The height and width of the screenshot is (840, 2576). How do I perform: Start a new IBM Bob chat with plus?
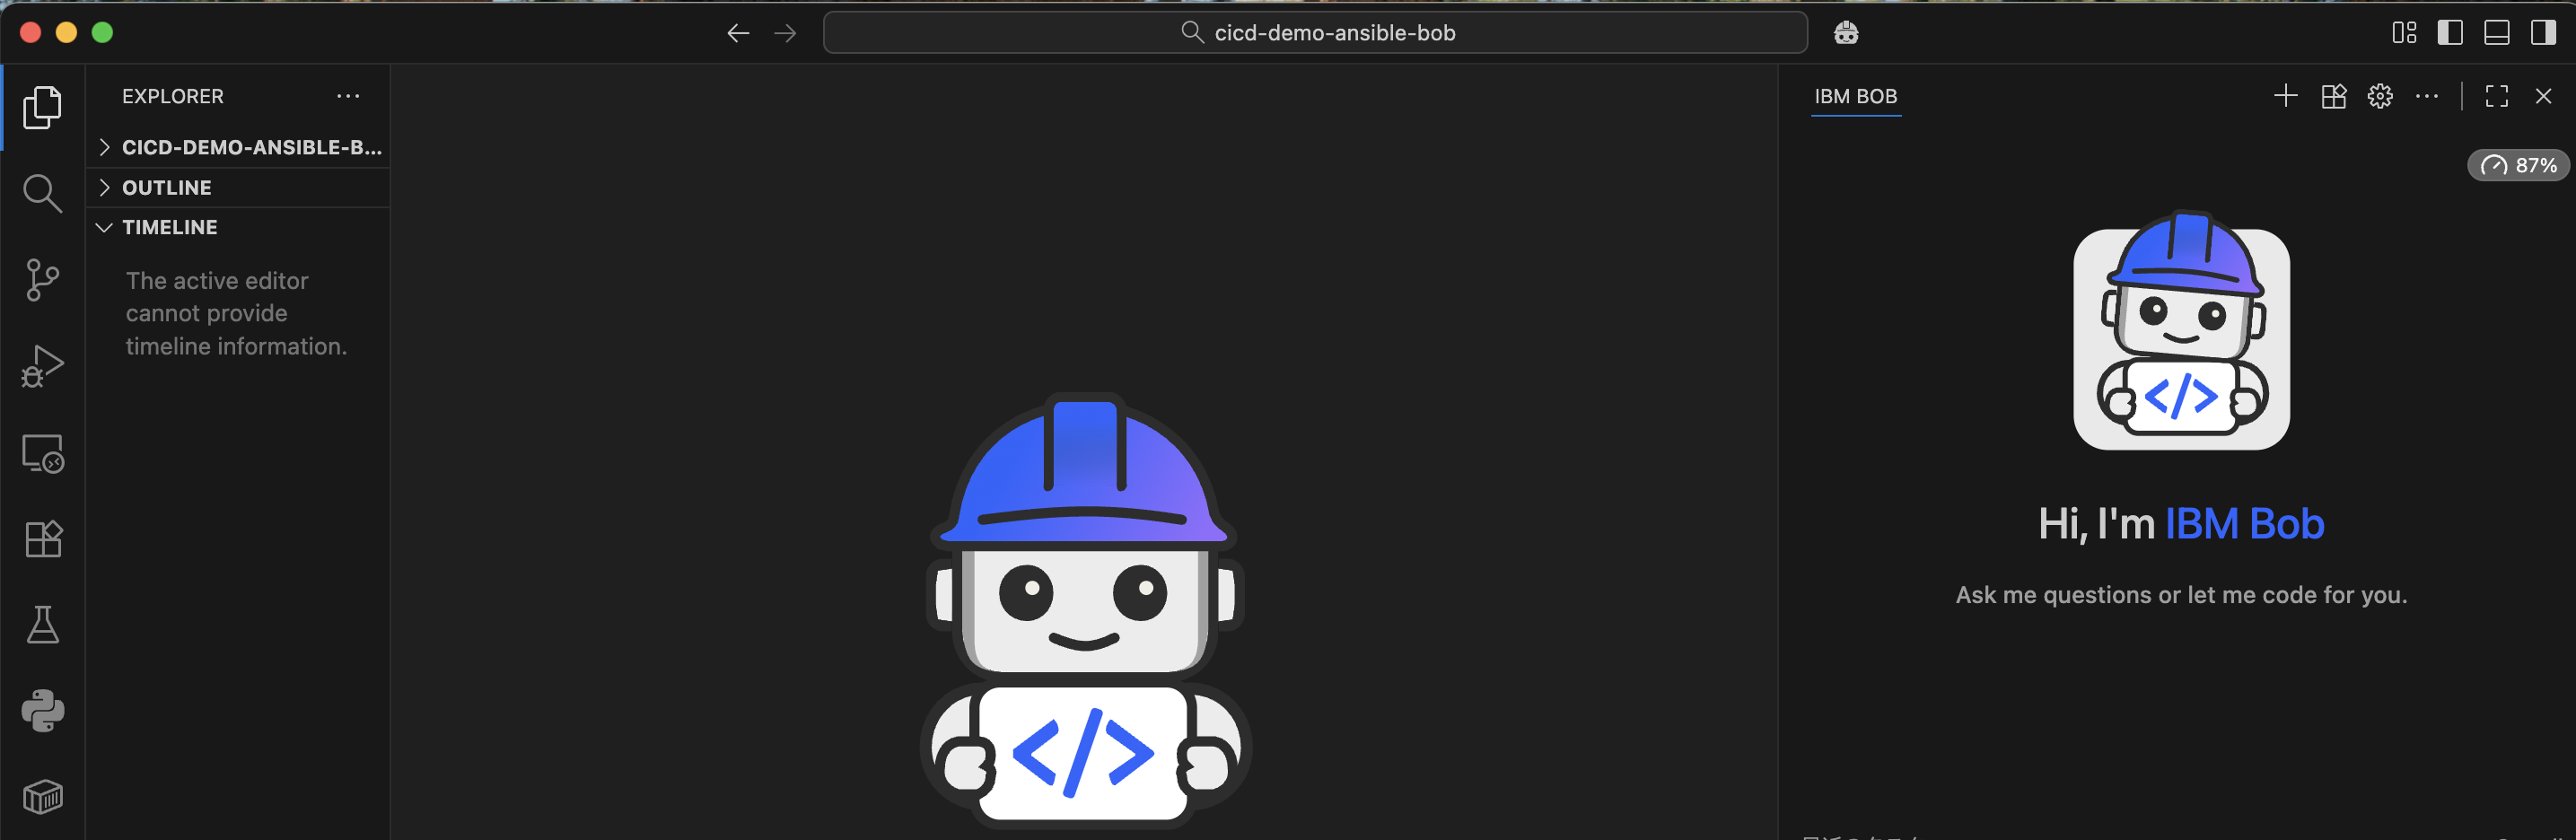click(2286, 96)
